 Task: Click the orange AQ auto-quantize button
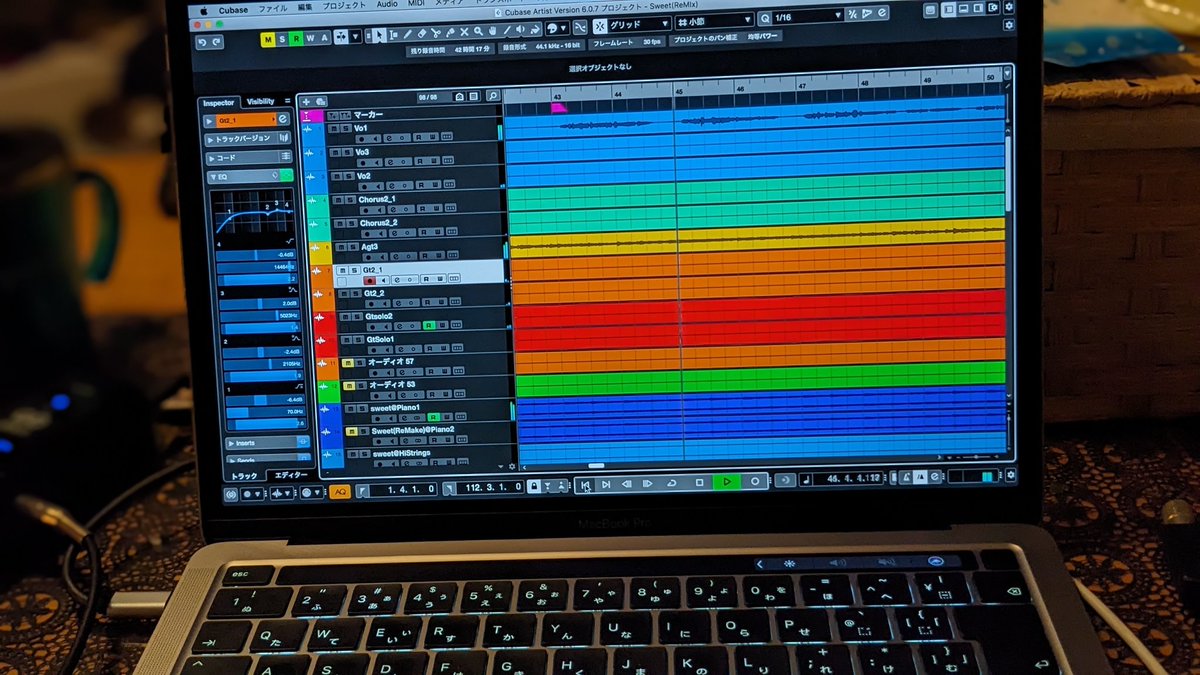tap(341, 491)
